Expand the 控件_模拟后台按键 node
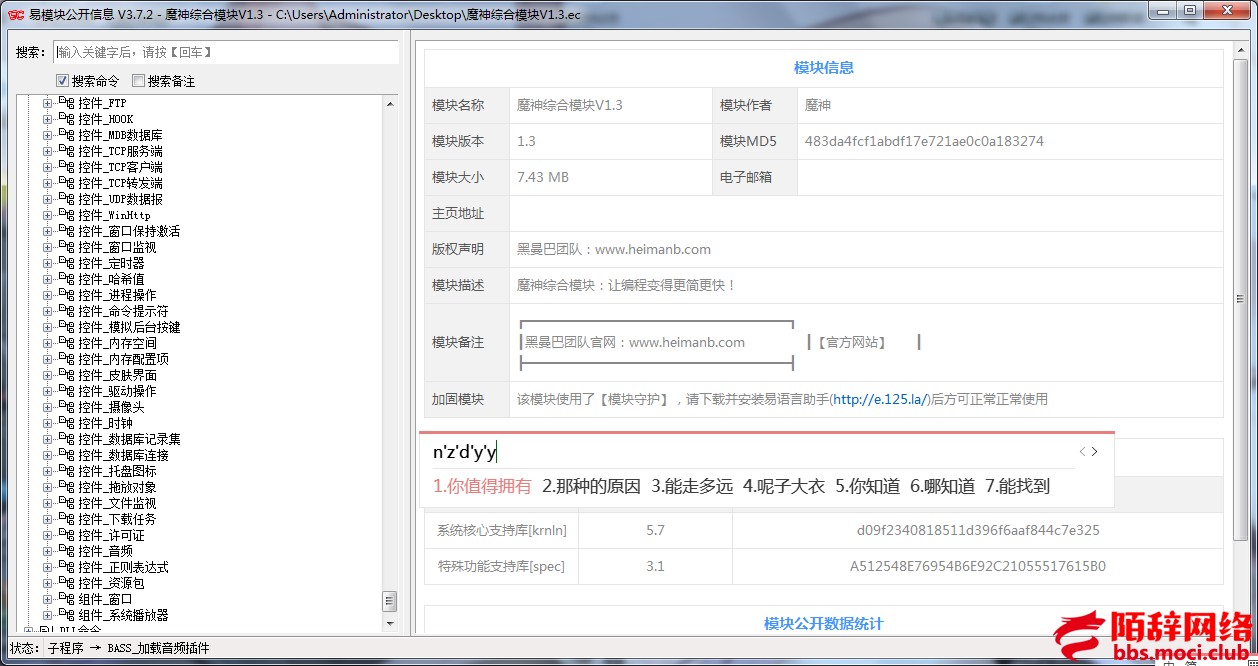 click(x=47, y=327)
